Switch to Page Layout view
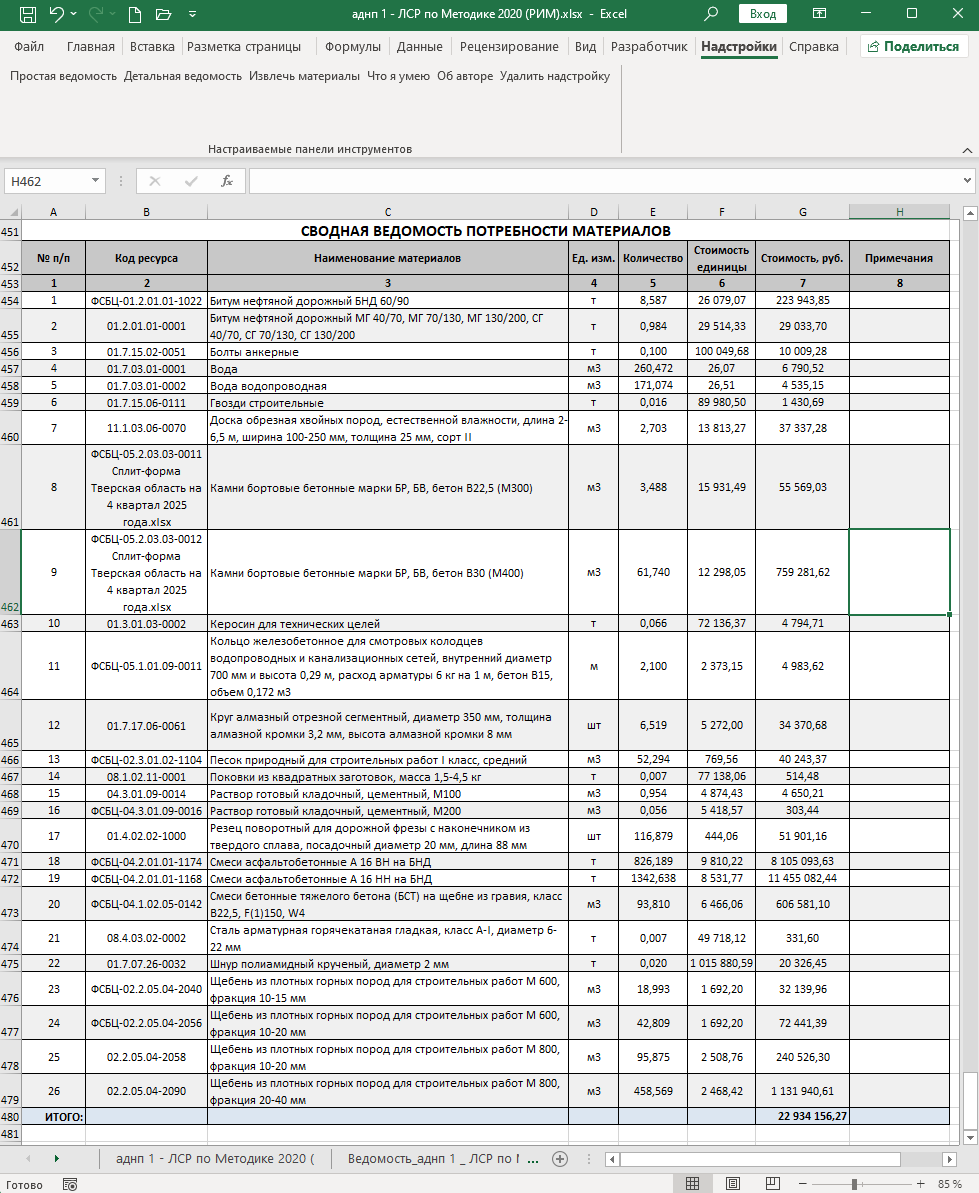 click(x=735, y=1184)
